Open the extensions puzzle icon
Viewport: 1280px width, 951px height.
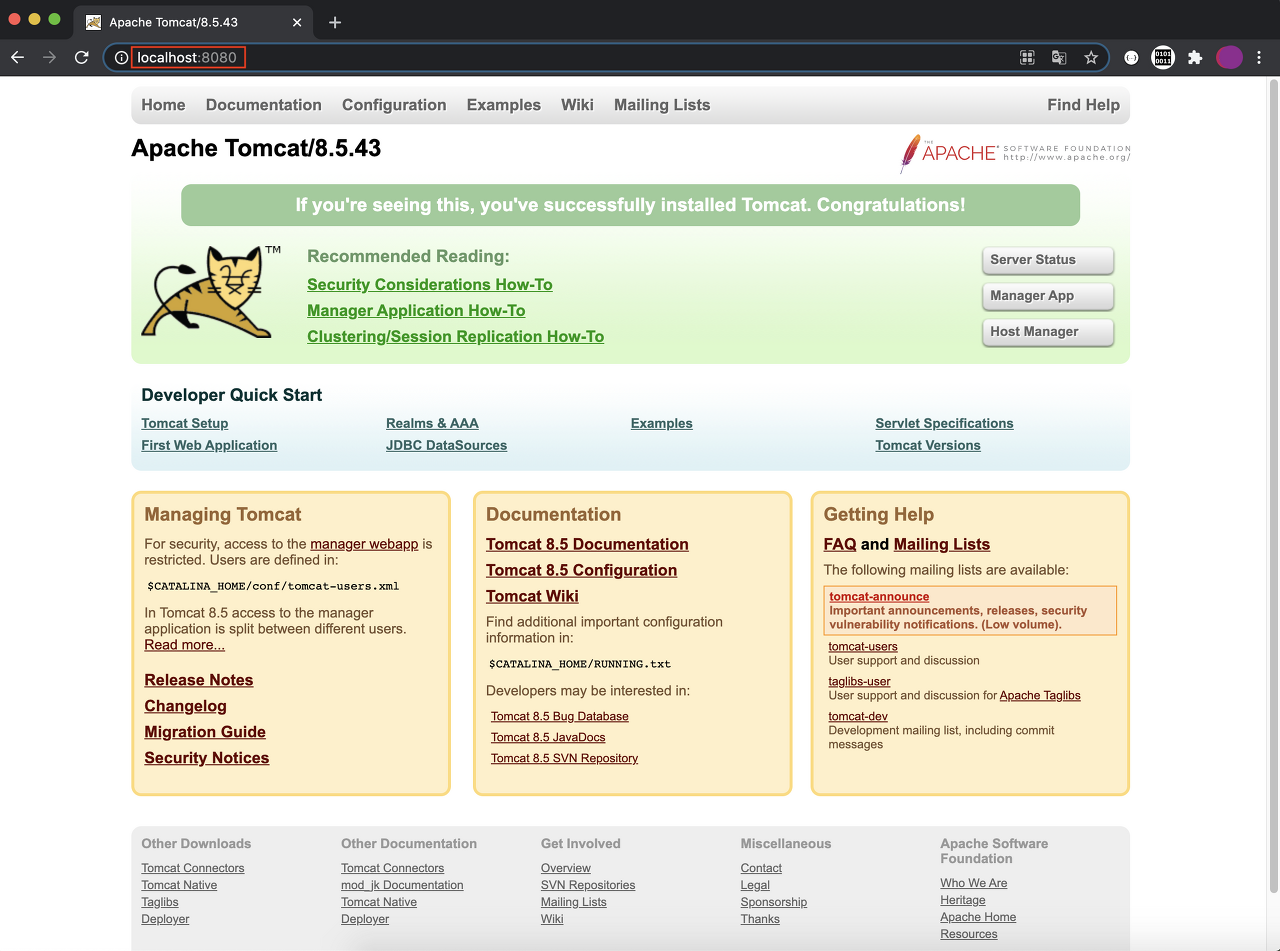[x=1195, y=58]
